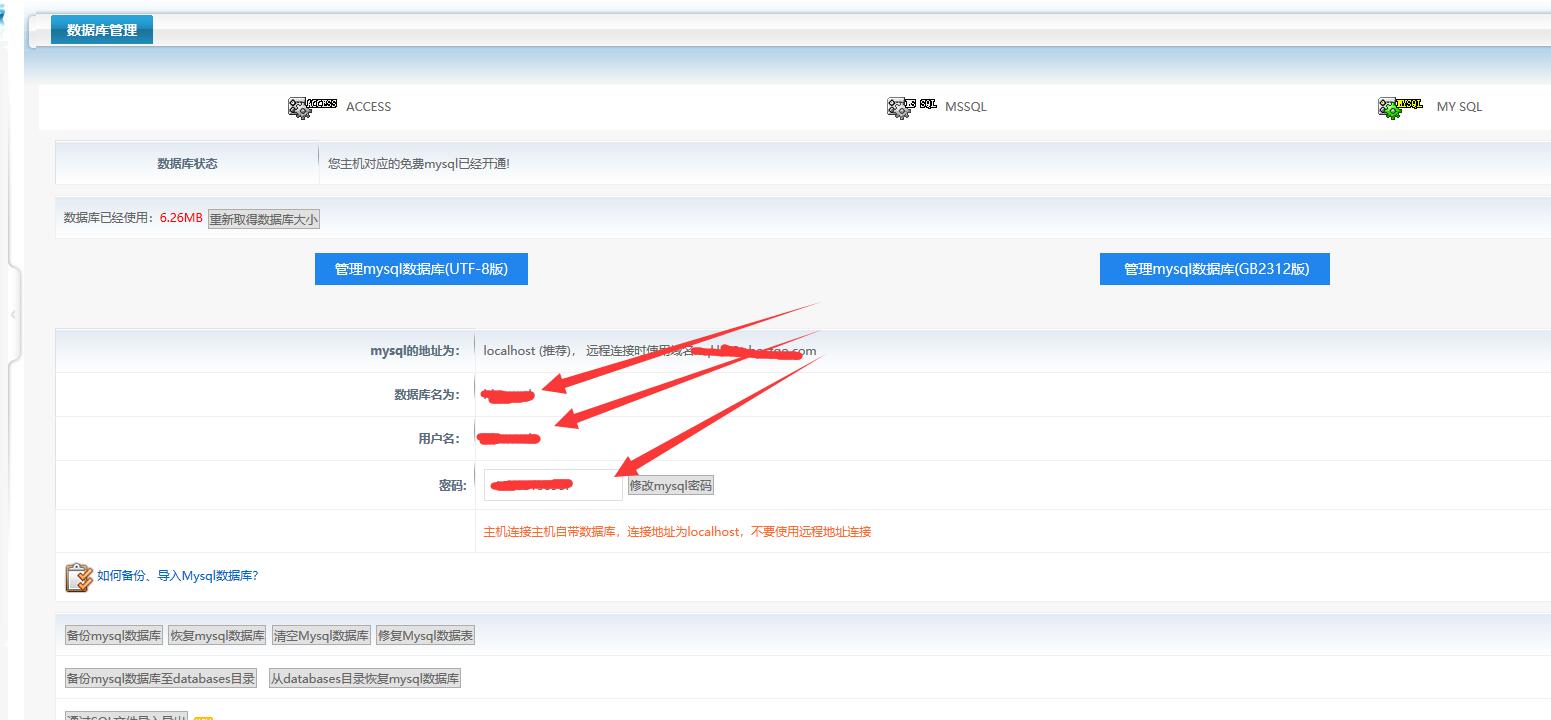1551x720 pixels.
Task: Click the ACCESS database icon
Action: coord(312,107)
